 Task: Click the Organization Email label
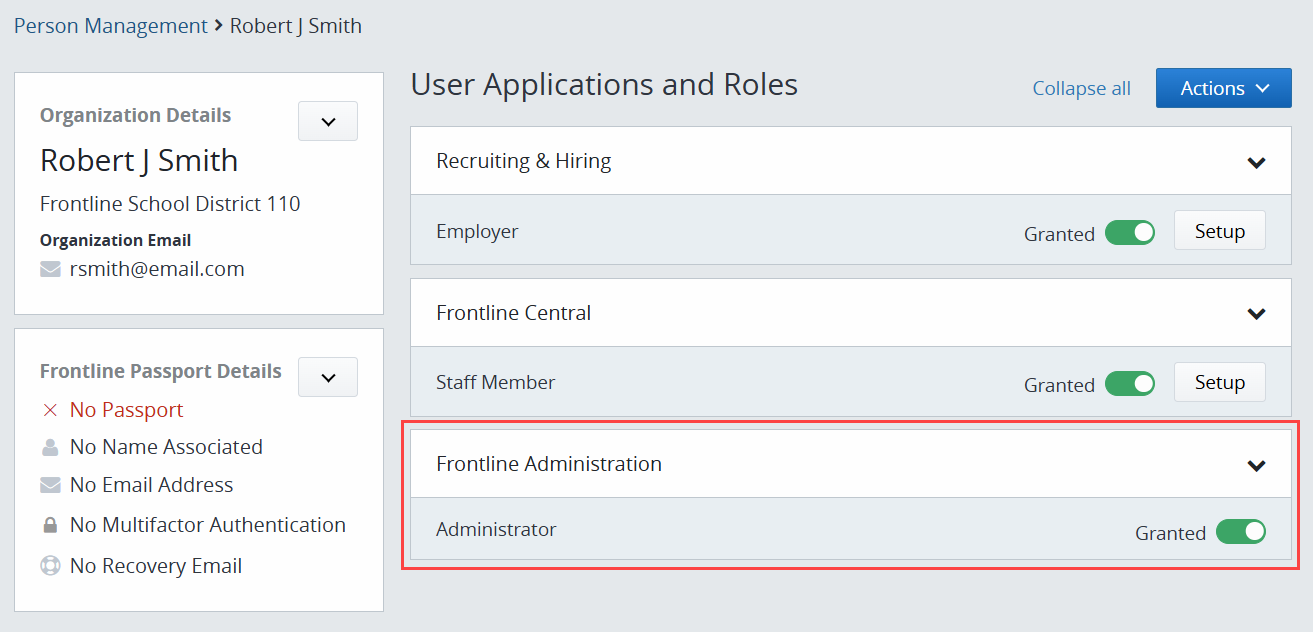115,240
